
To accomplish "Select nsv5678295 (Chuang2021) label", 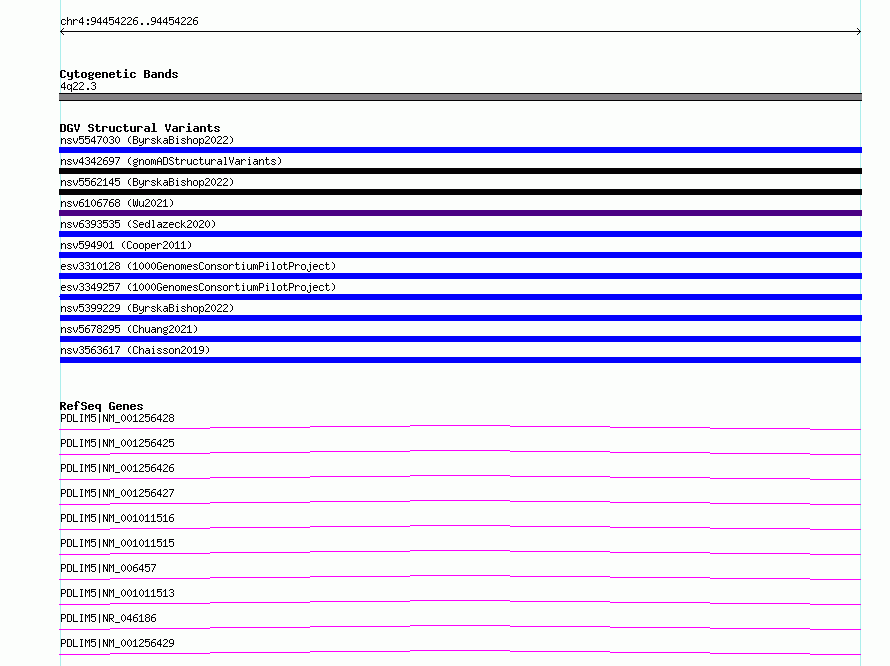I will pos(129,329).
